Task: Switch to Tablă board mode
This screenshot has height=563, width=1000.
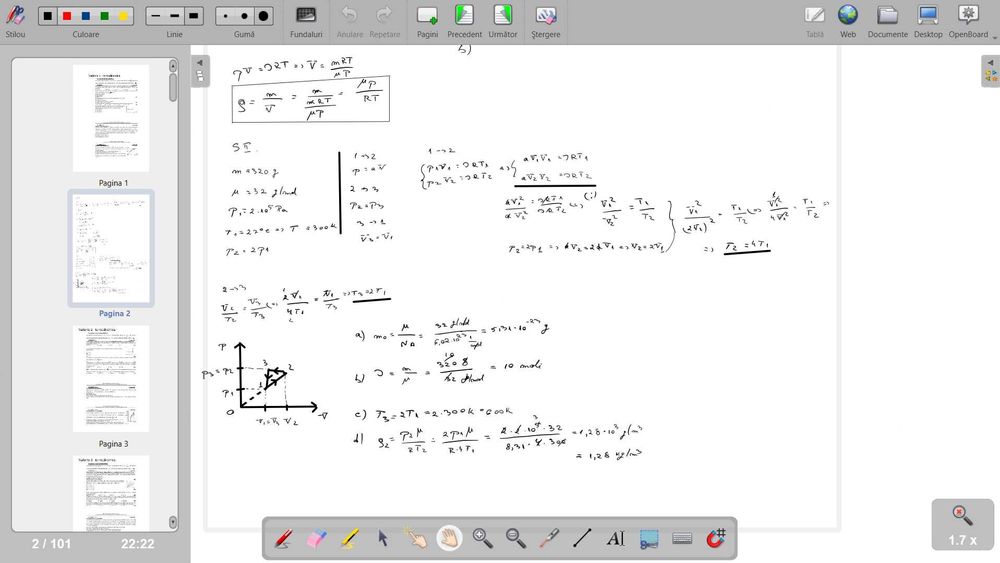Action: (x=814, y=21)
